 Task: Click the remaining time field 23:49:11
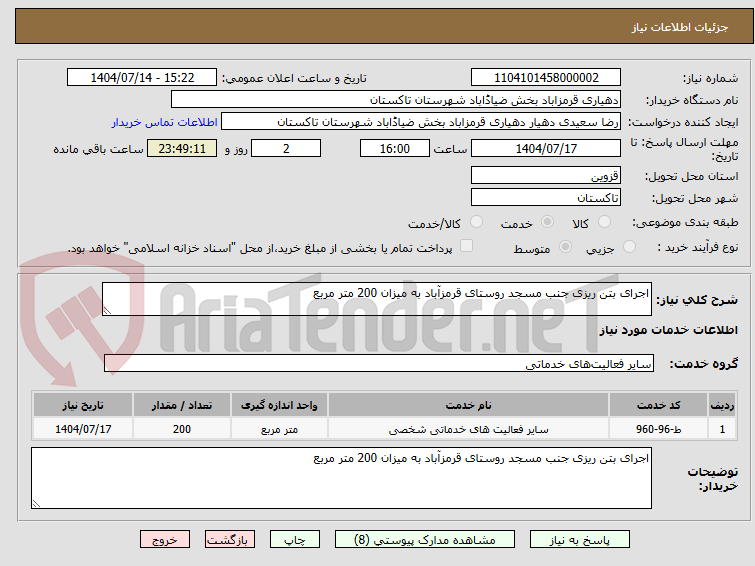[182, 148]
